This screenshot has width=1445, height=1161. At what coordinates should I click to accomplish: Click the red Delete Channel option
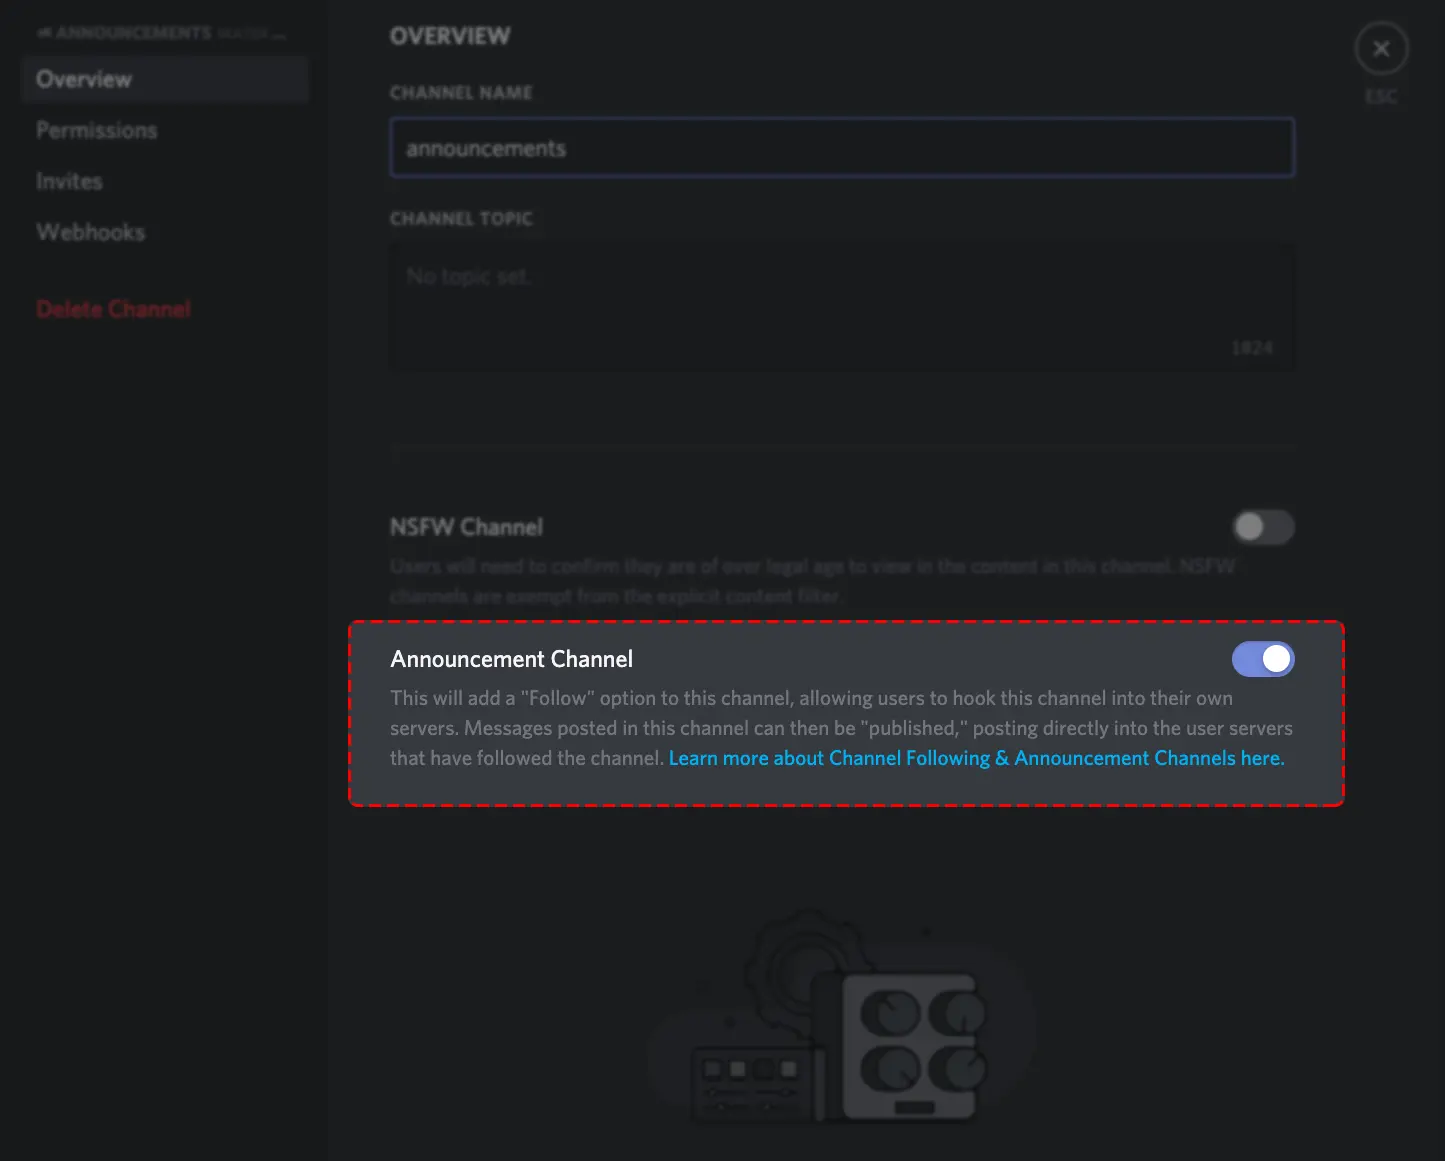[x=113, y=309]
